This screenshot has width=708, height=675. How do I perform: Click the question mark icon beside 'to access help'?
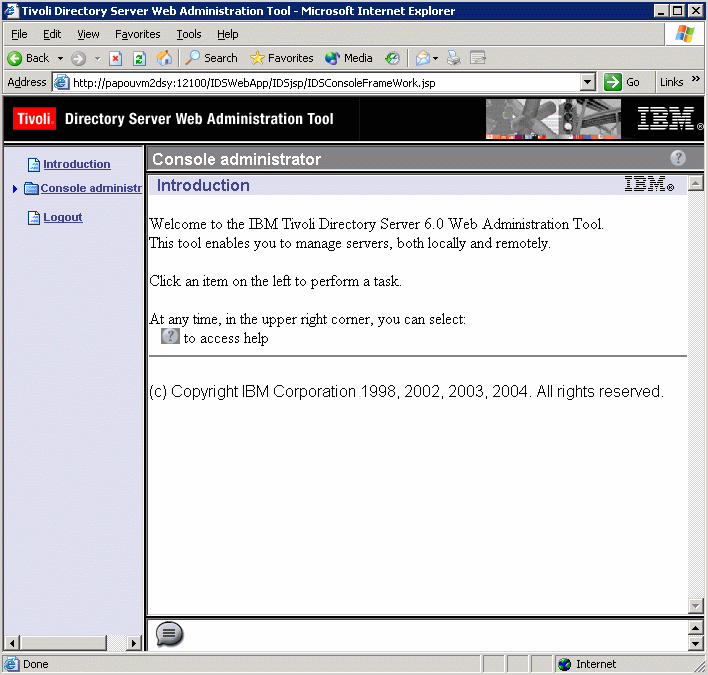pyautogui.click(x=170, y=336)
